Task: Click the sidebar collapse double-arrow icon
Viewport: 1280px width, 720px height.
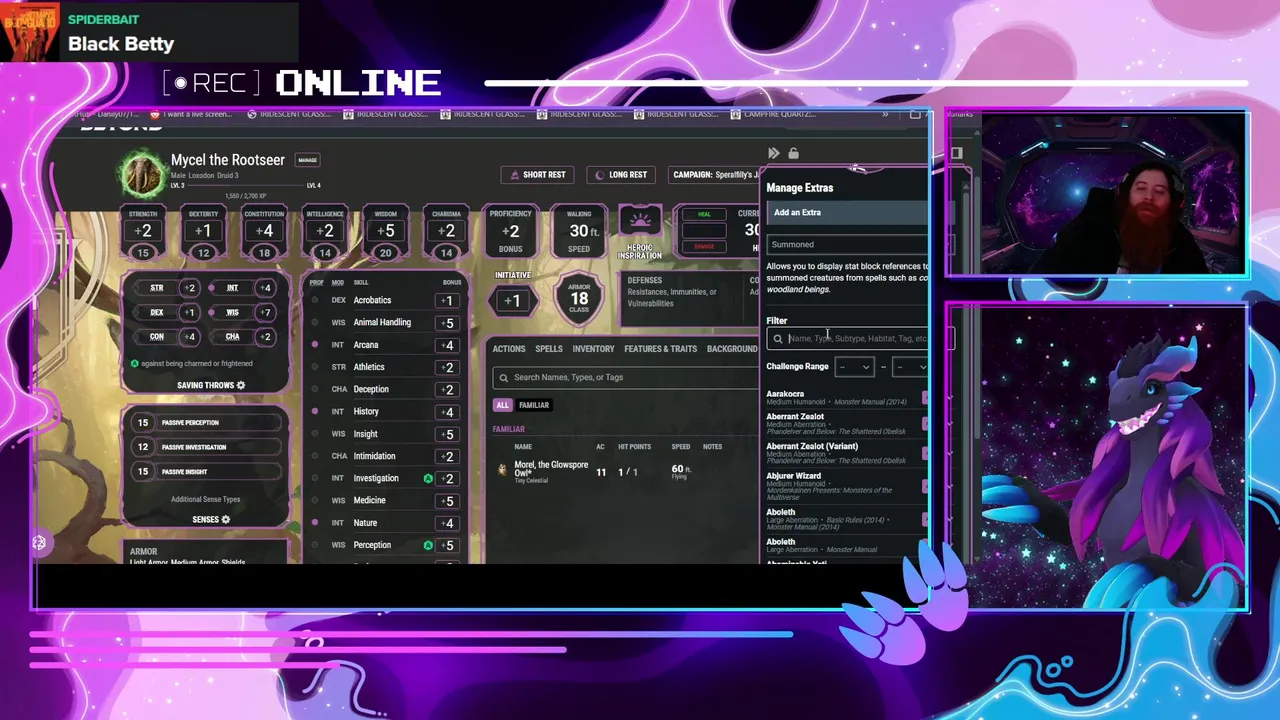Action: (773, 153)
